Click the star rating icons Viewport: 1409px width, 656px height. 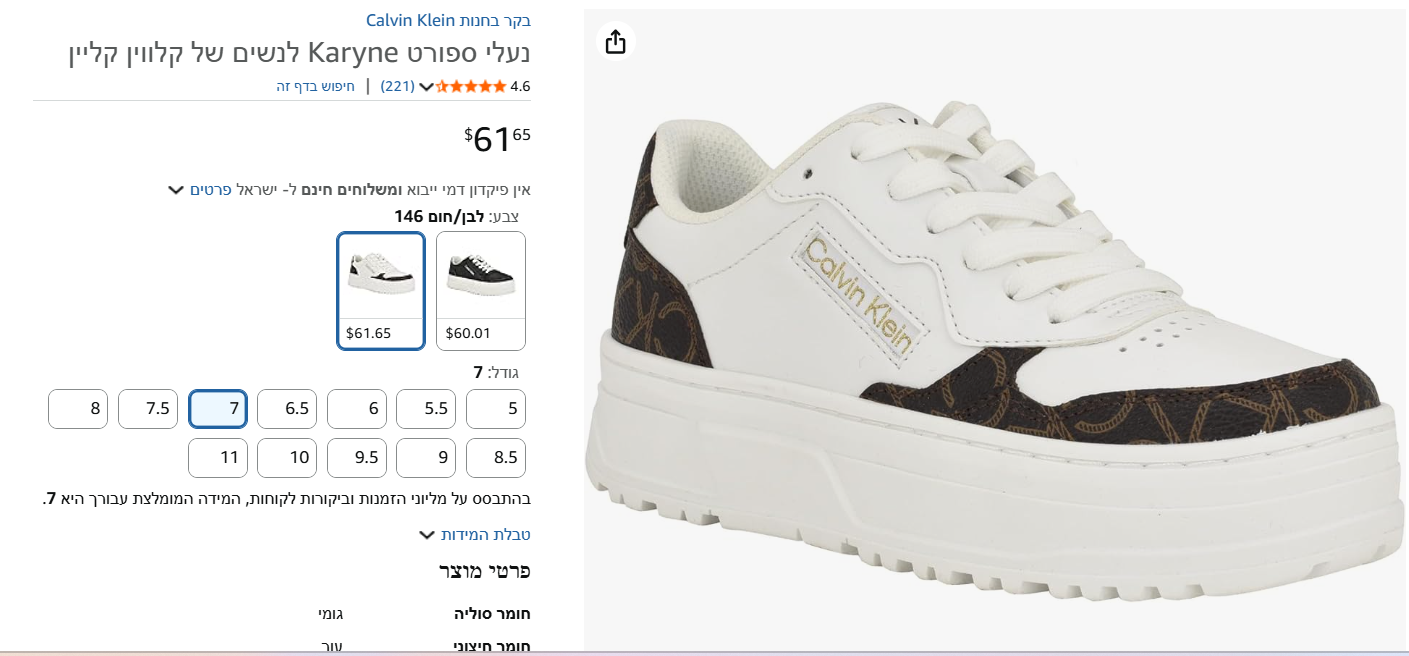point(471,86)
